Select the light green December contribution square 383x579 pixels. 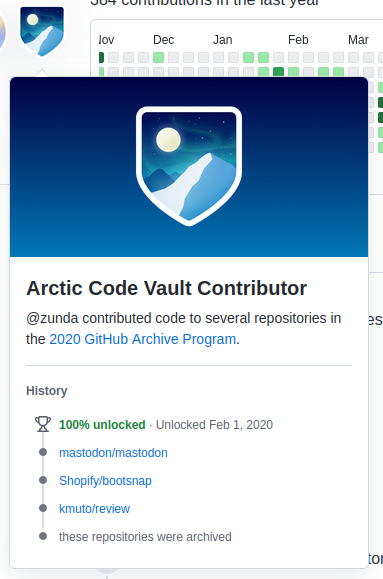[158, 57]
